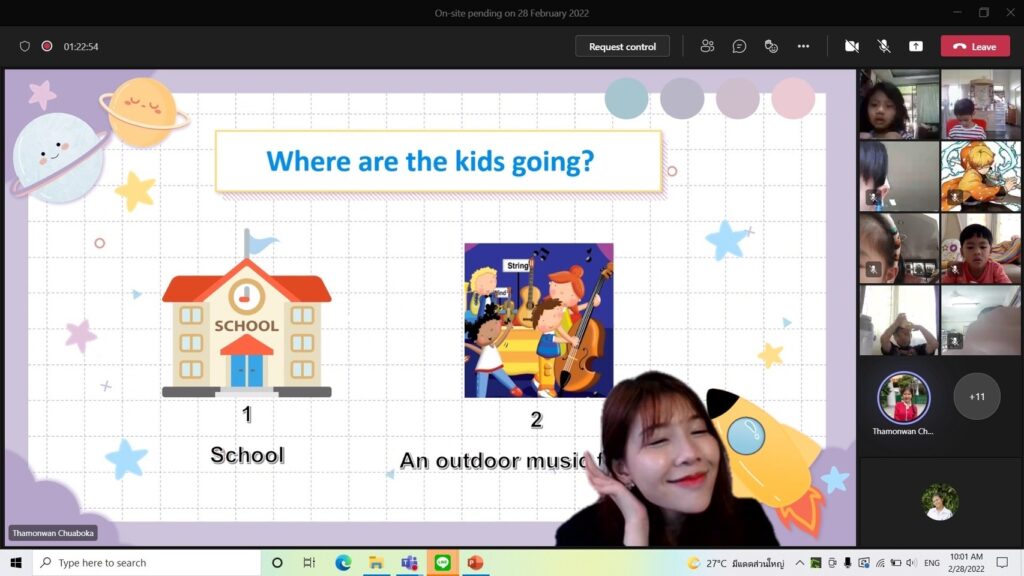
Task: Open the More actions ellipsis menu
Action: [x=803, y=46]
